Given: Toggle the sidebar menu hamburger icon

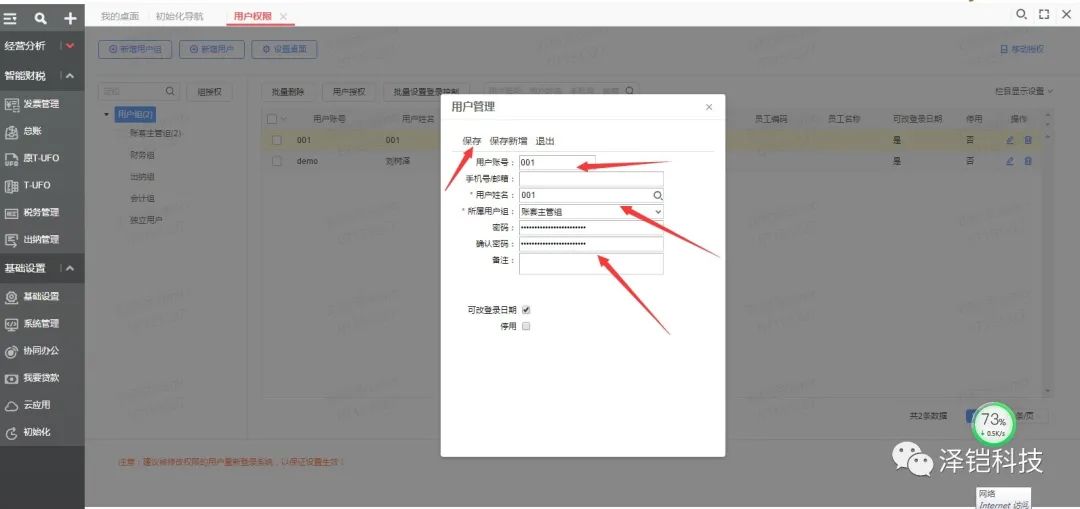Looking at the screenshot, I should (x=10, y=19).
